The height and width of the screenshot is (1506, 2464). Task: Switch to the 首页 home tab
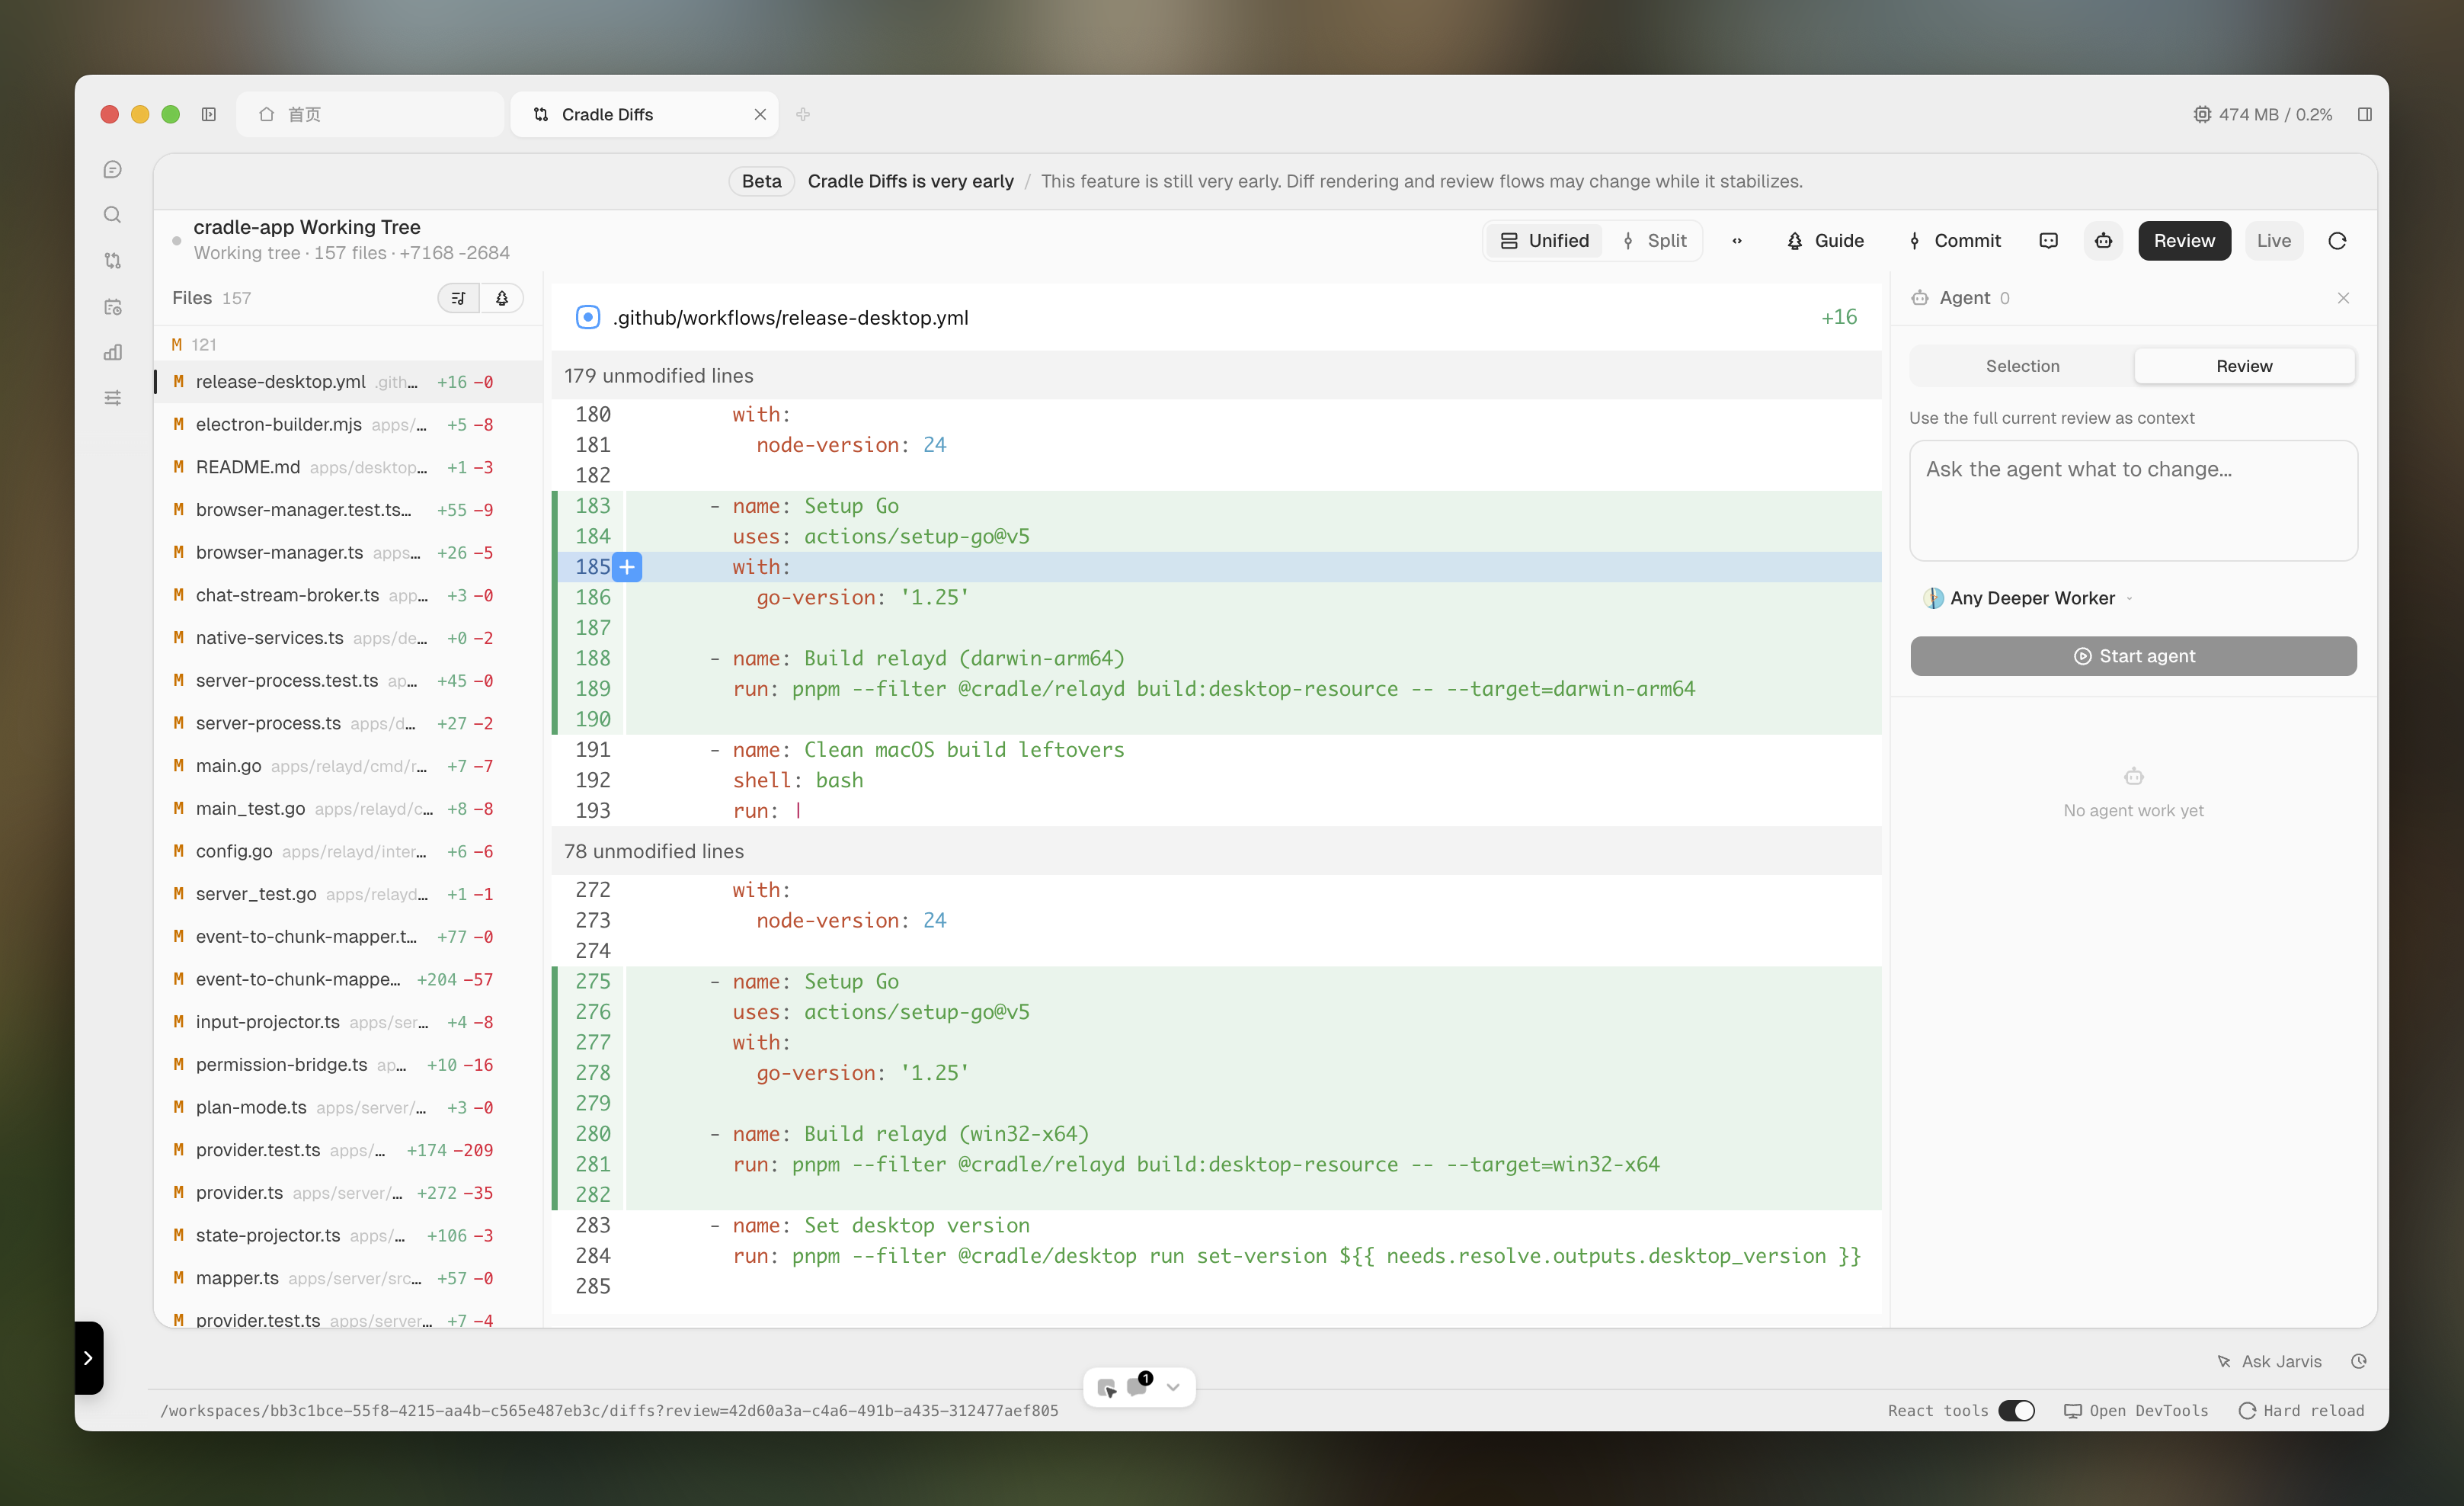[369, 114]
